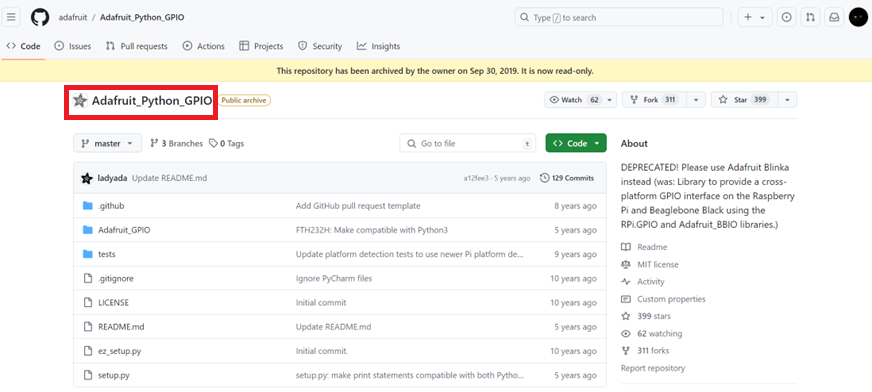
Task: Open the Insights tab
Action: point(378,46)
